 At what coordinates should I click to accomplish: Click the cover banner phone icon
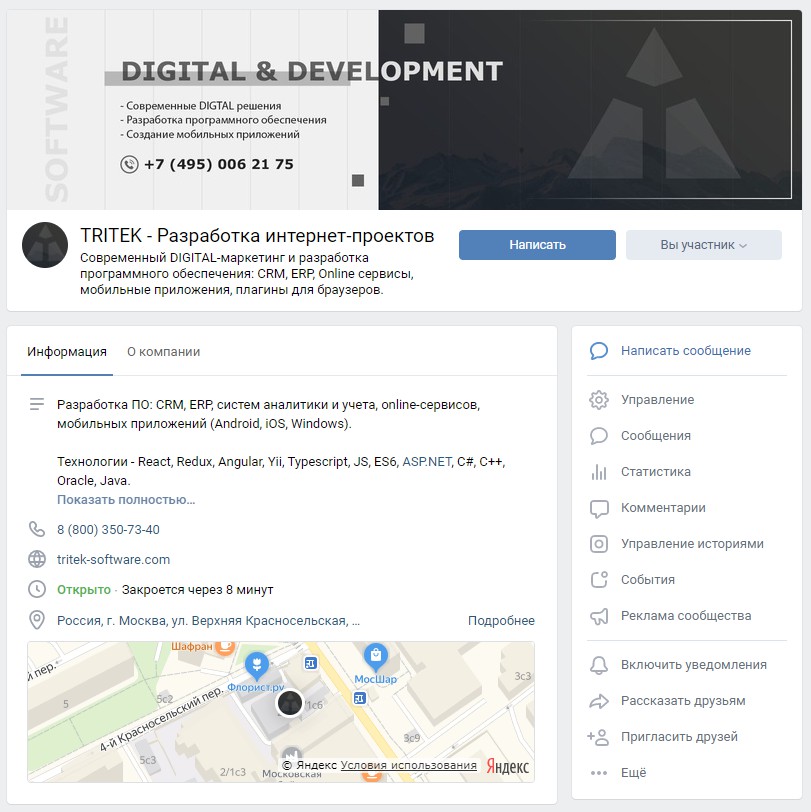[x=129, y=164]
